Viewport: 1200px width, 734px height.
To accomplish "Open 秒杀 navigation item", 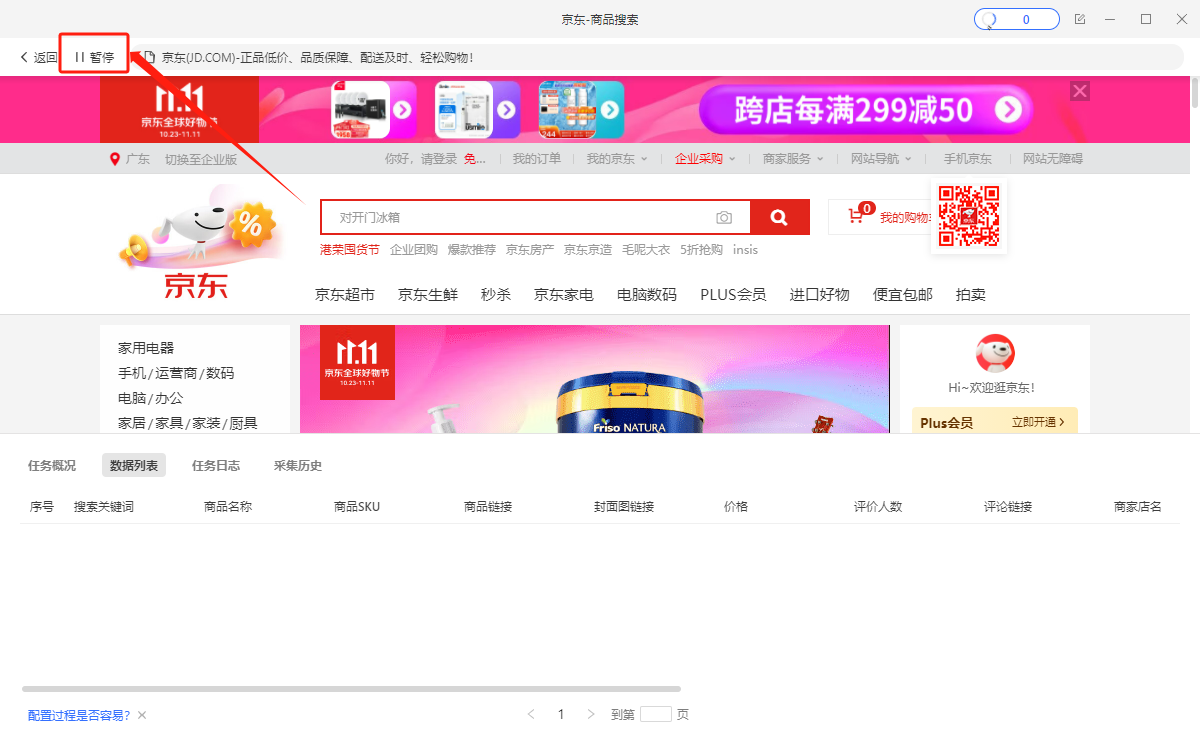I will [496, 294].
